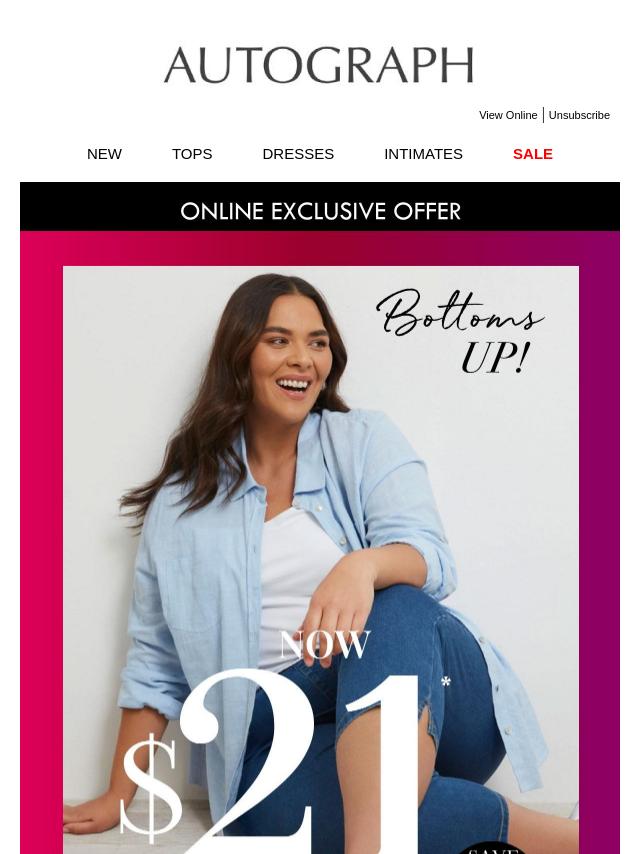Open the INTIMATES category
The width and height of the screenshot is (640, 854).
click(423, 154)
